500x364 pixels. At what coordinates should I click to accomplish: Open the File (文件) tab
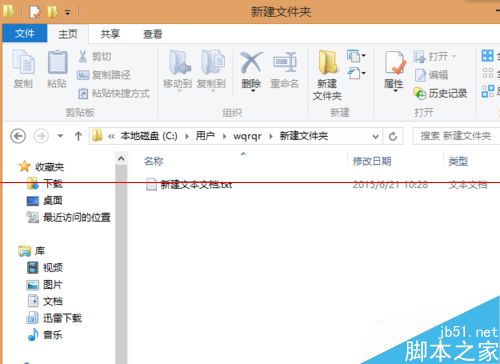point(25,33)
